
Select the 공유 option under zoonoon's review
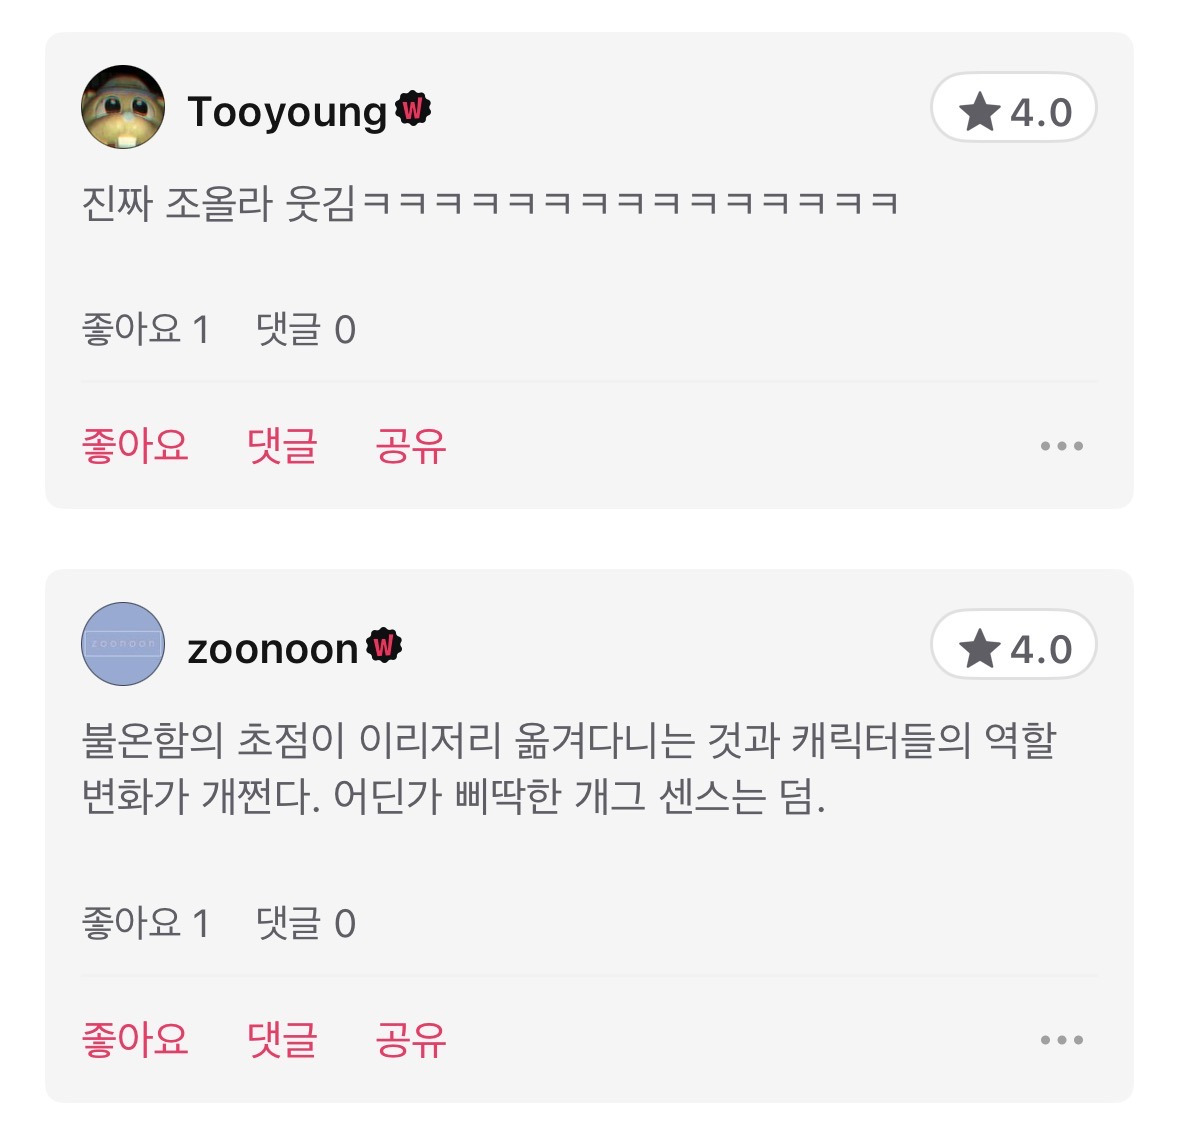tap(410, 1040)
